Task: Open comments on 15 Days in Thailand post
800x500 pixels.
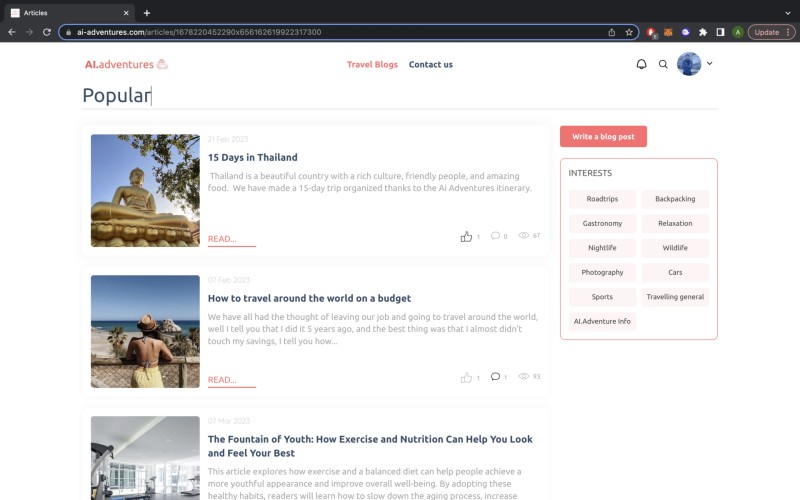Action: (x=495, y=236)
